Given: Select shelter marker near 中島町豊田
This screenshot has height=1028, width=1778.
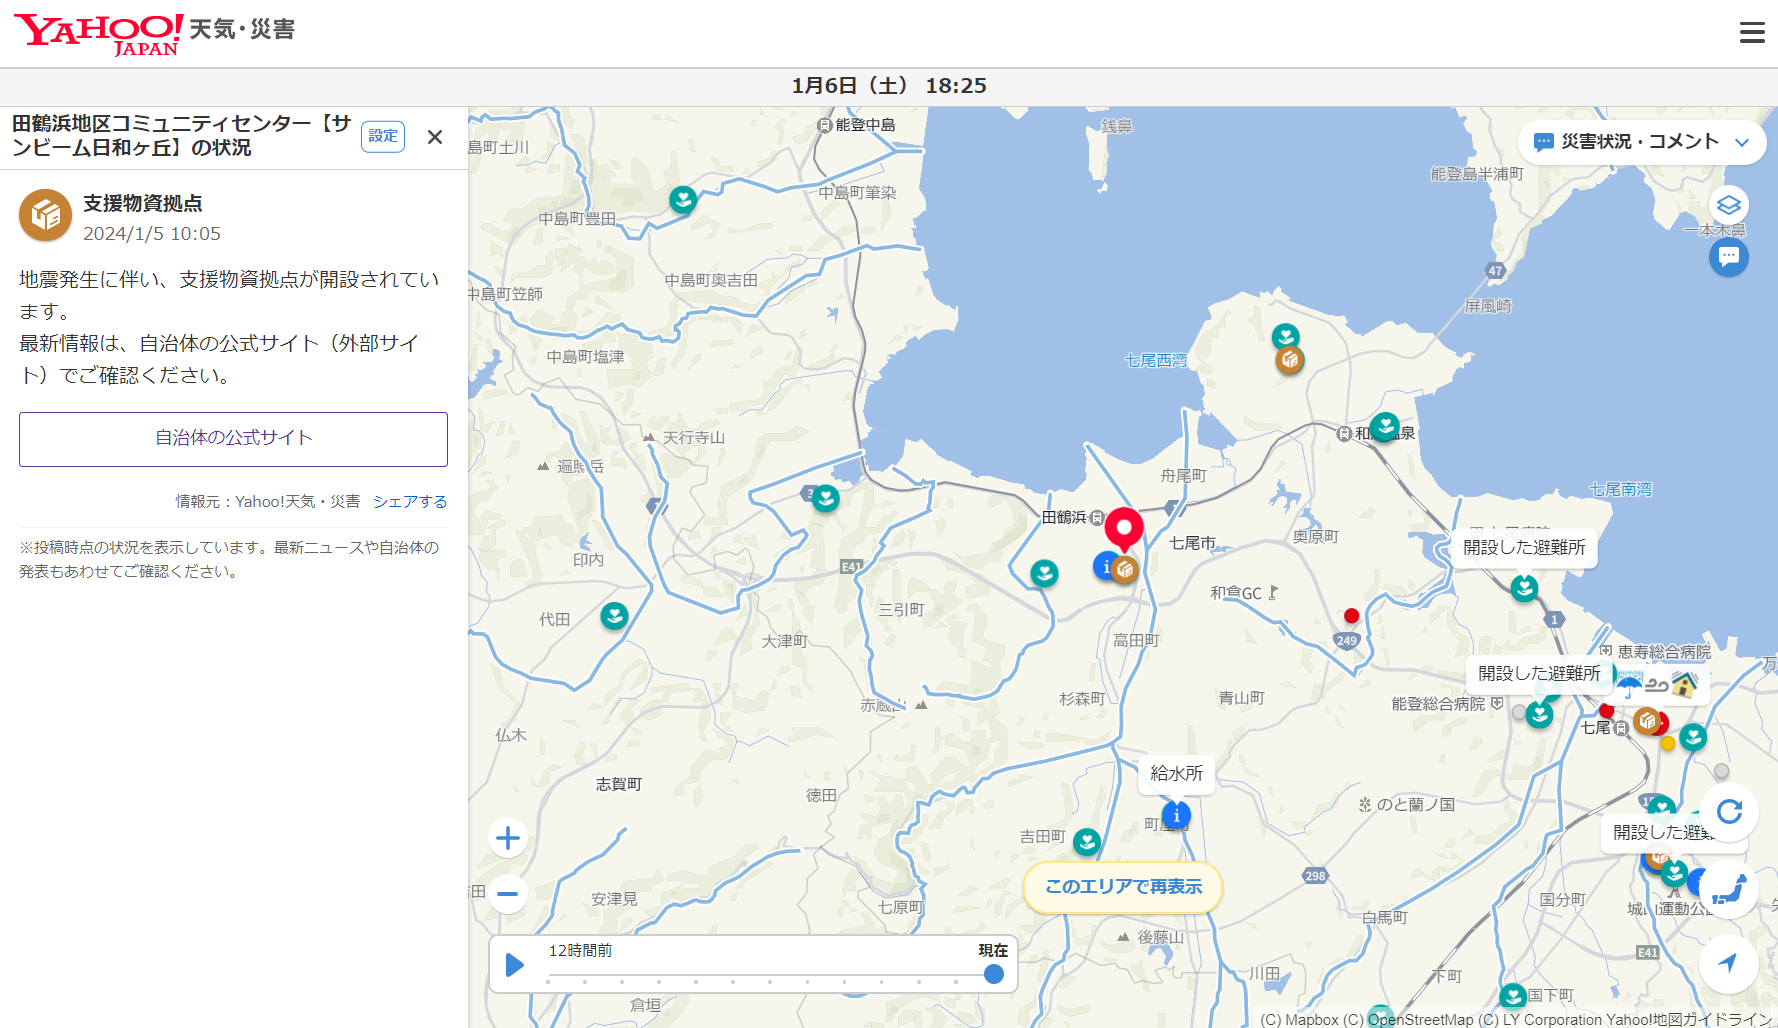Looking at the screenshot, I should point(683,200).
